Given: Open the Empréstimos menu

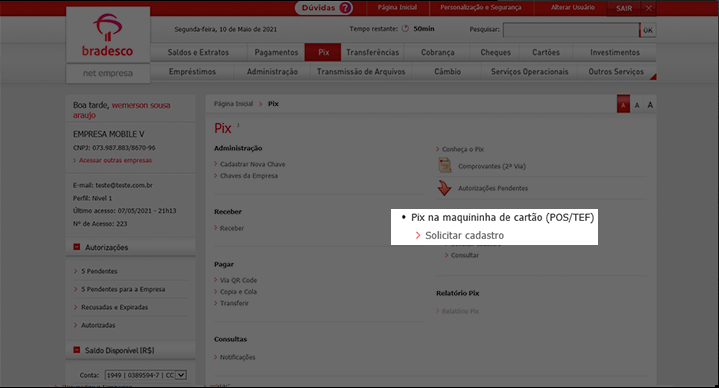Looking at the screenshot, I should click(x=192, y=72).
